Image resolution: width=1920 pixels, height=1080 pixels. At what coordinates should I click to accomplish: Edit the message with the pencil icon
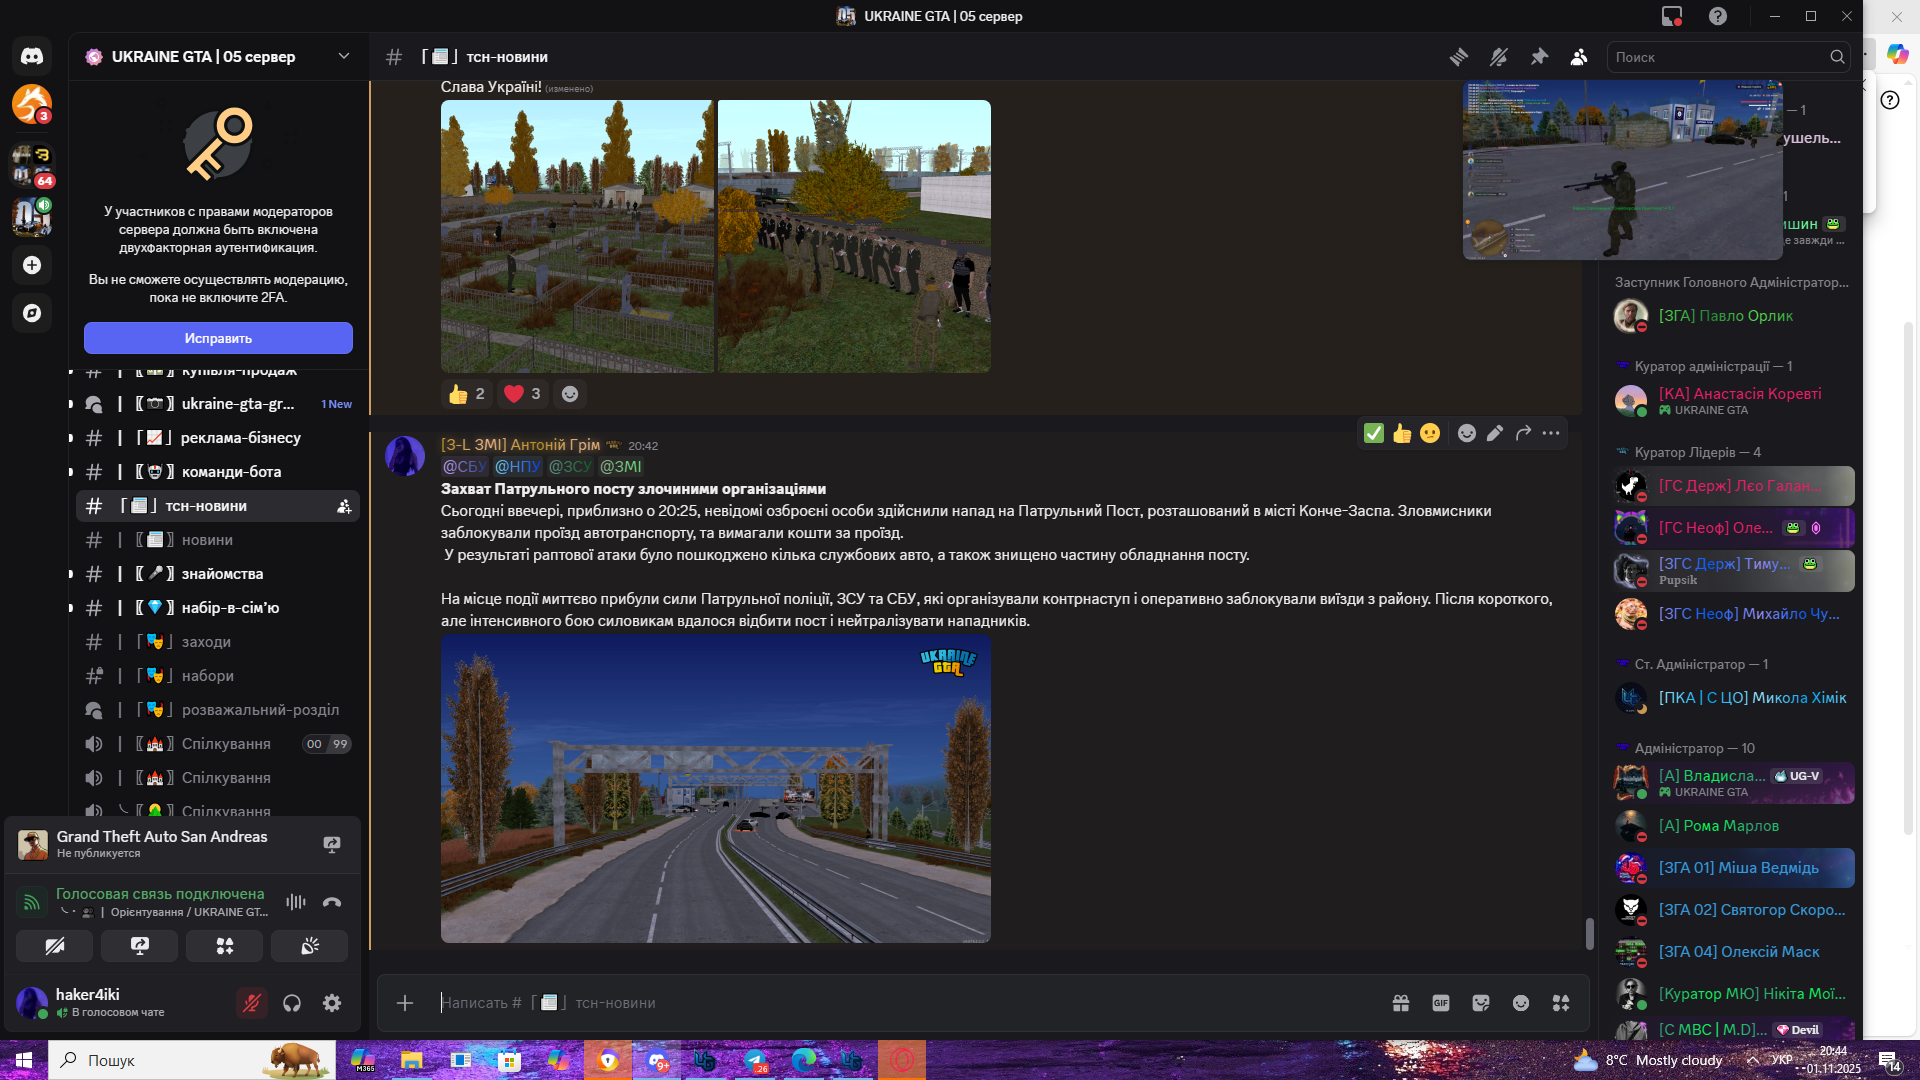(x=1495, y=433)
